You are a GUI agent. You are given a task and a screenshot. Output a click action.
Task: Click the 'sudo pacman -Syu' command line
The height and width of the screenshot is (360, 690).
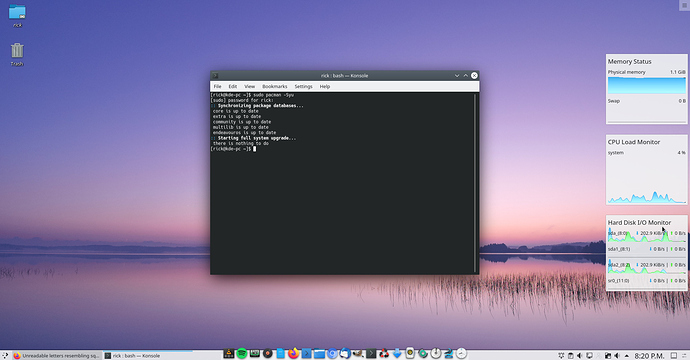(252, 95)
